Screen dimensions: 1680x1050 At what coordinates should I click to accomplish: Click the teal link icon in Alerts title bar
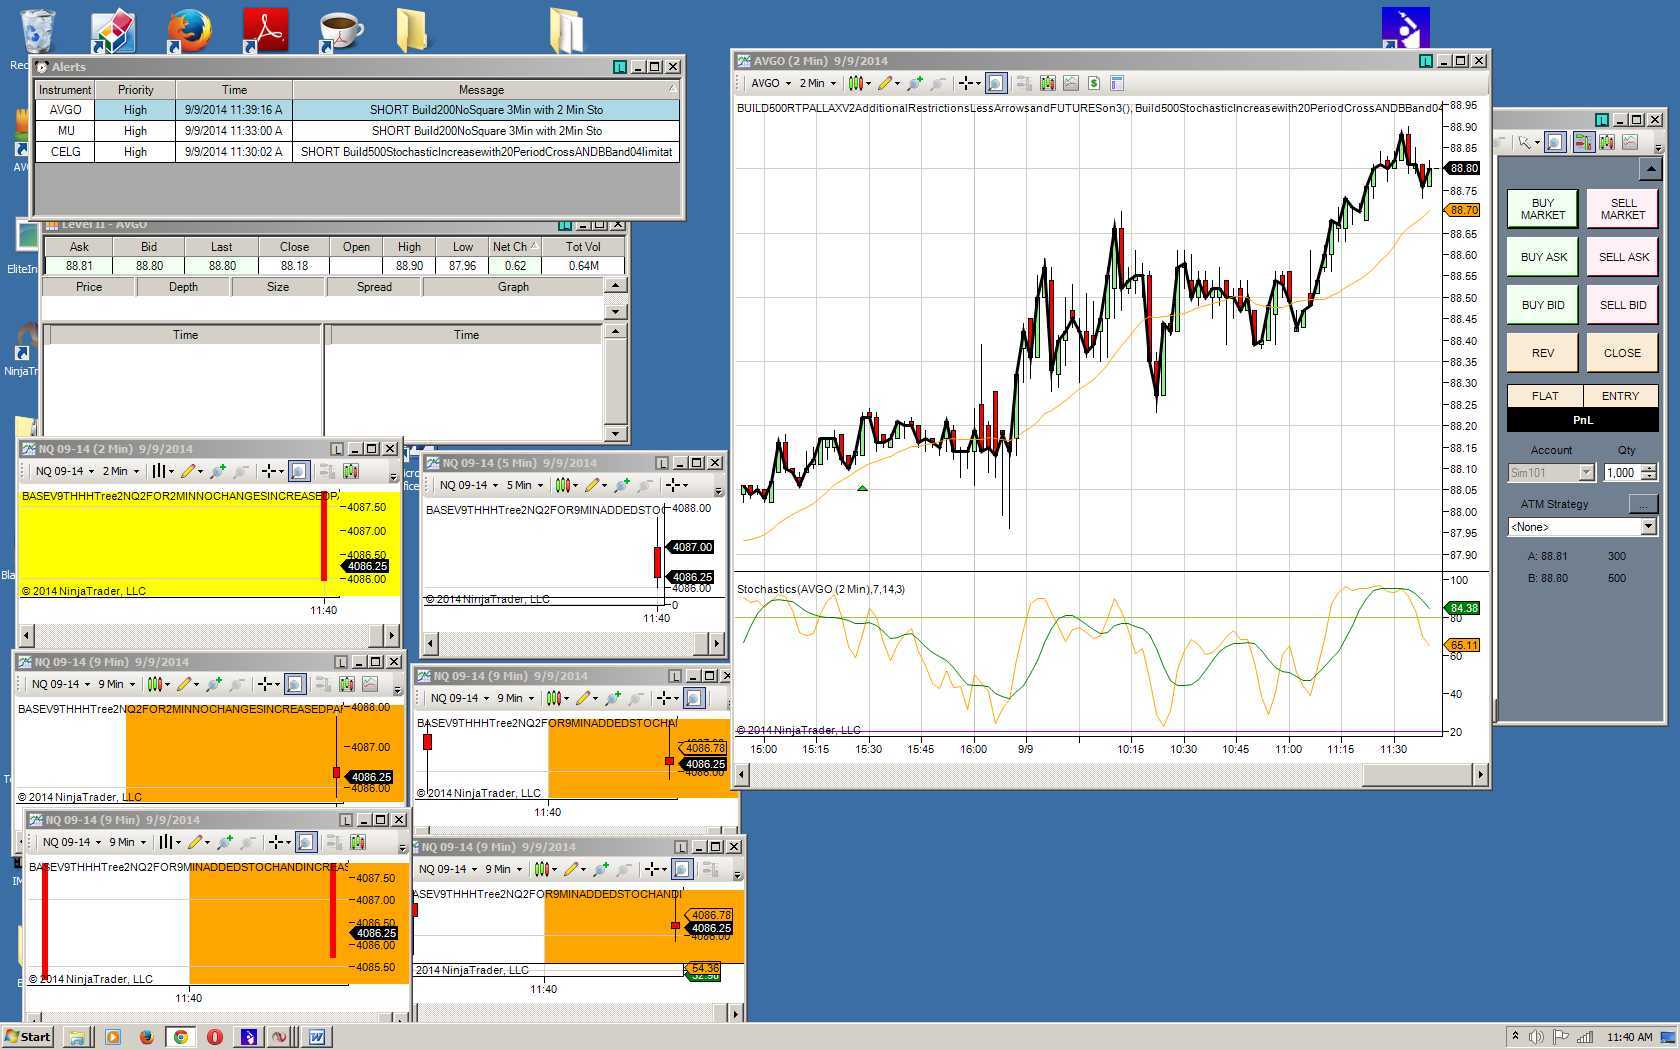(620, 67)
